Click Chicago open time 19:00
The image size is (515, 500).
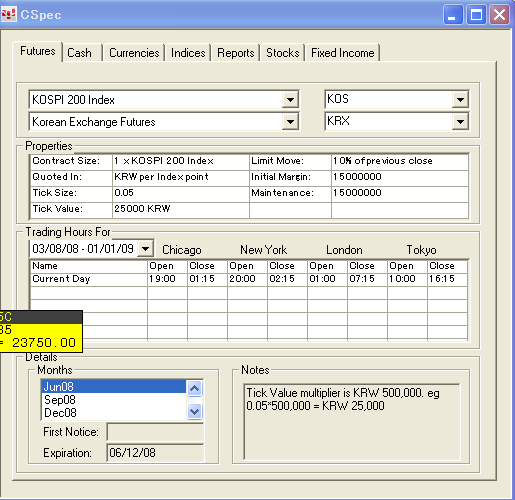[x=167, y=279]
